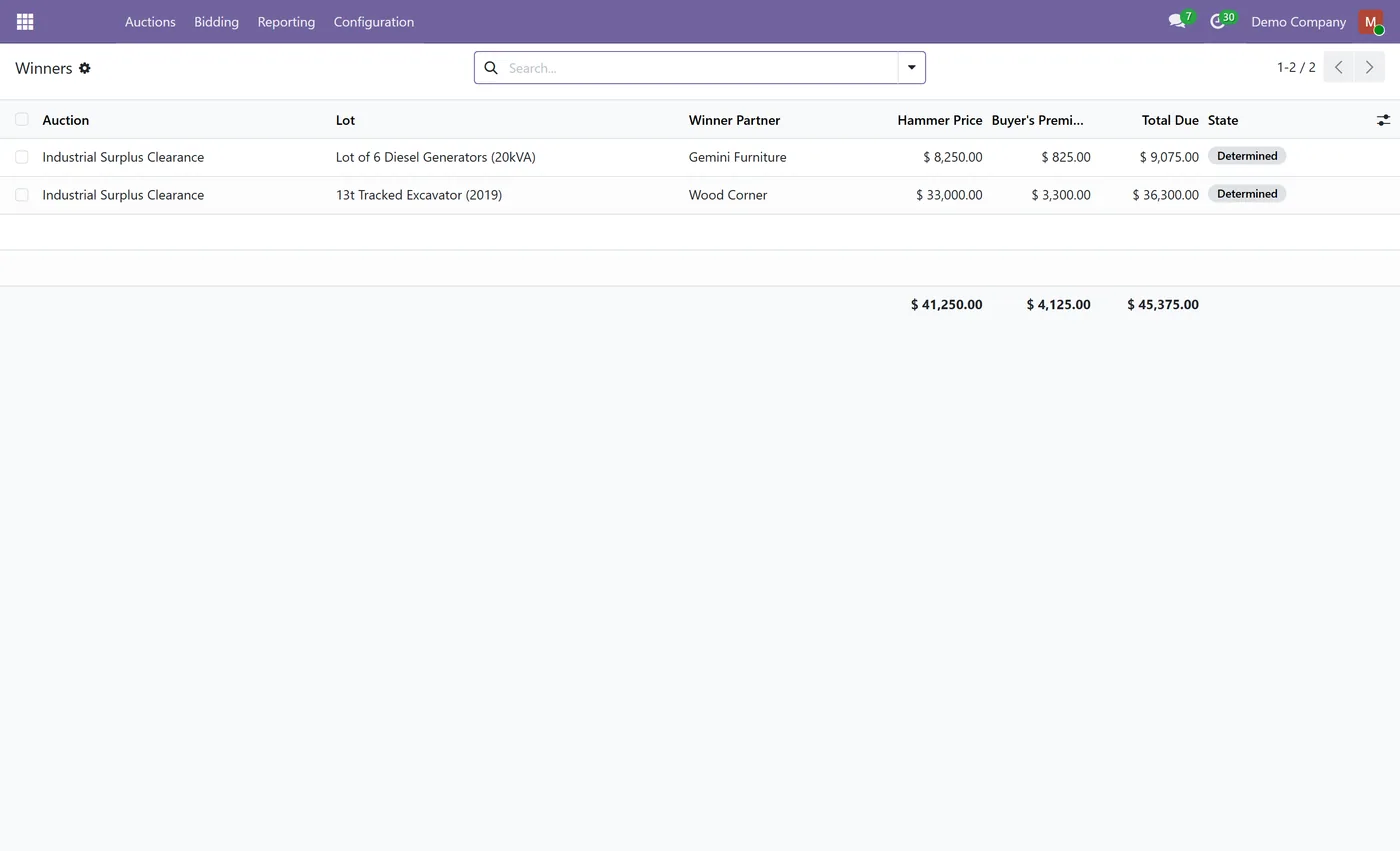Viewport: 1400px width, 851px height.
Task: Click the 1-2 / 2 pager counter
Action: 1296,68
